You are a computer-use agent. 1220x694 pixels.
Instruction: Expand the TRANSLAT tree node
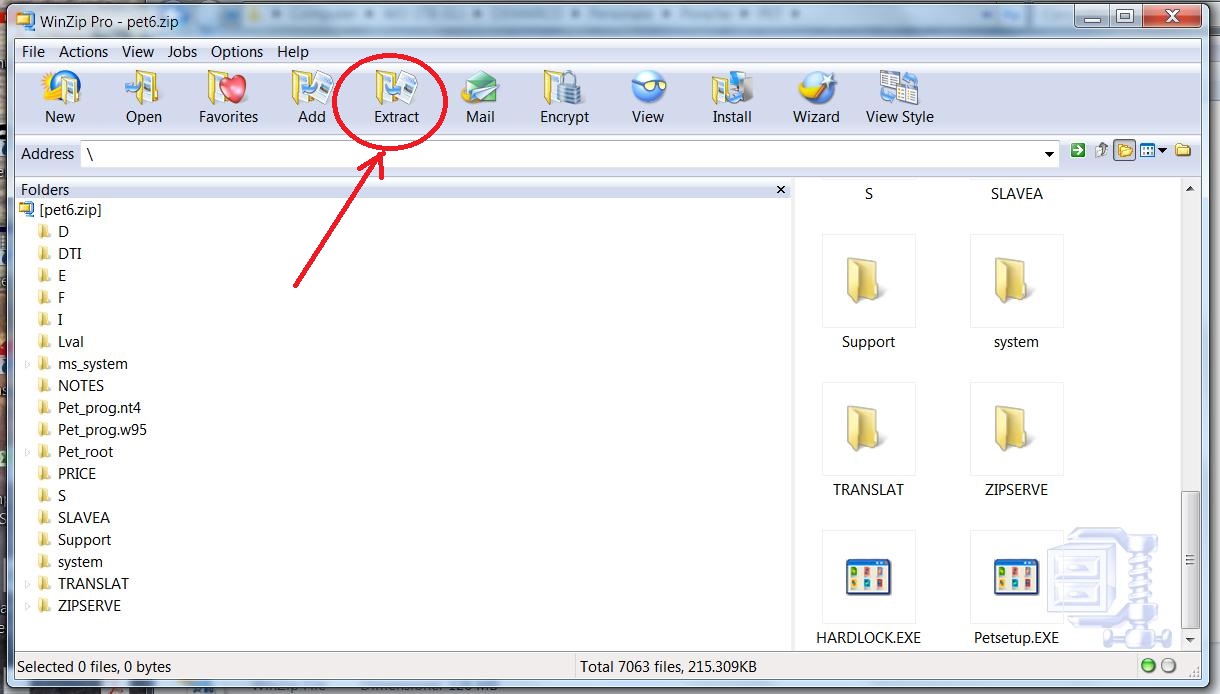(28, 584)
